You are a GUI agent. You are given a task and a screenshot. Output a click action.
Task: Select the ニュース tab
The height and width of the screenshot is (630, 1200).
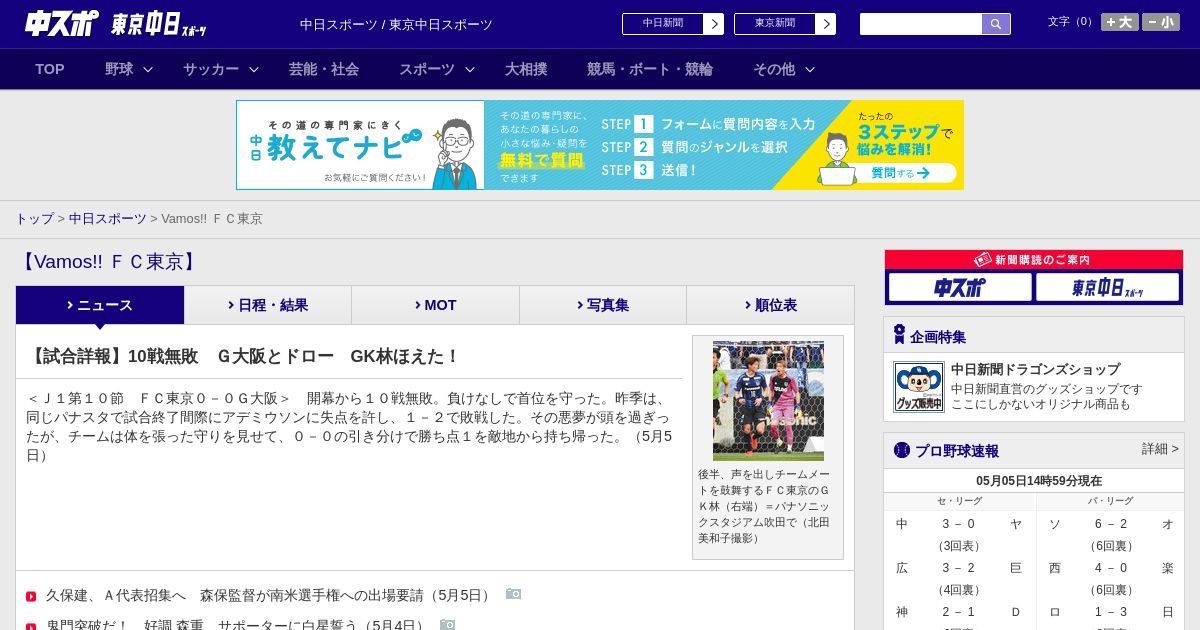100,305
